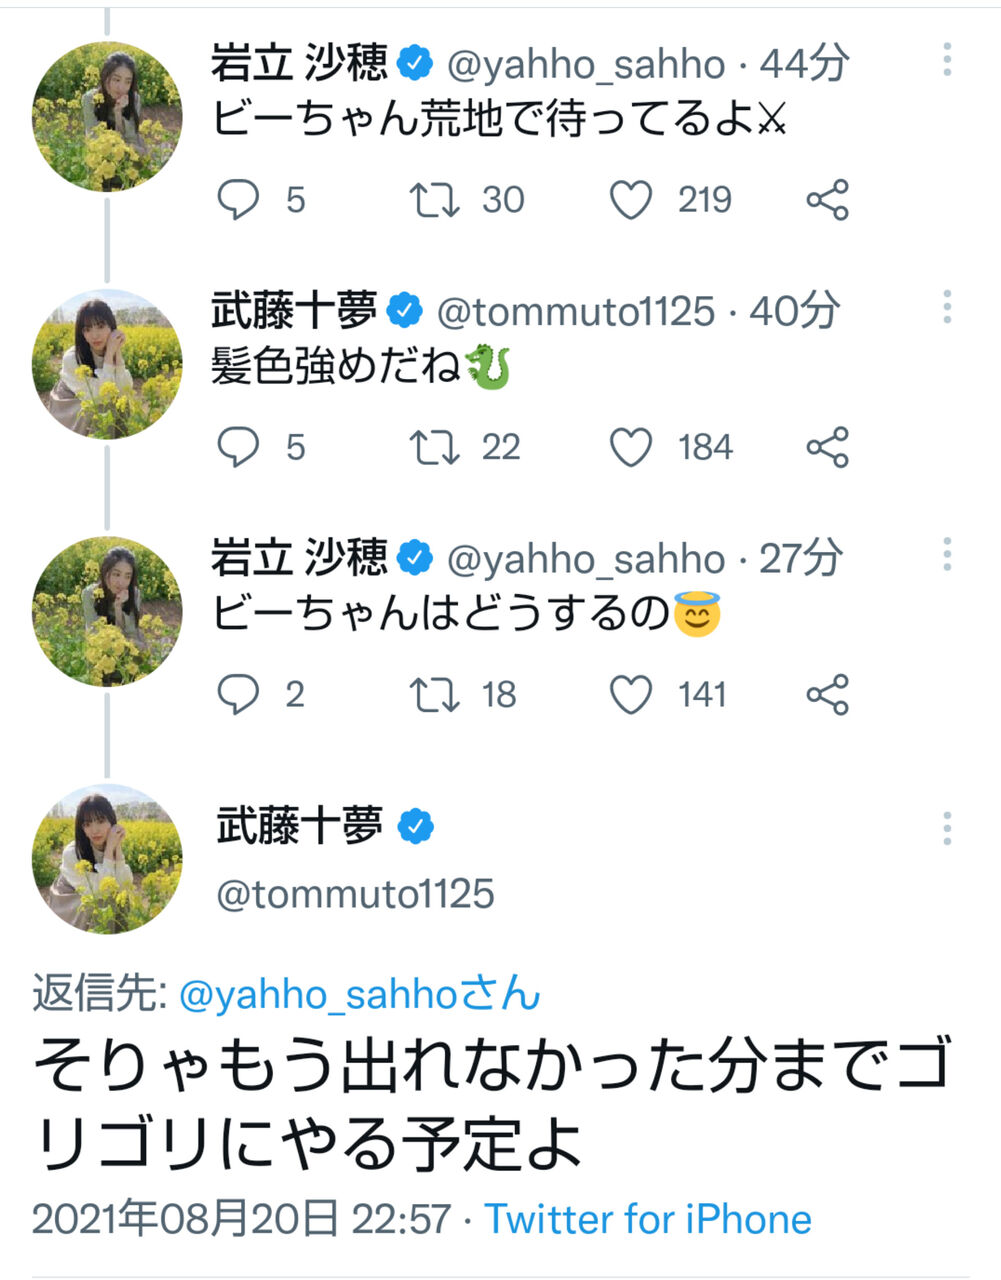1001x1280 pixels.
Task: Share the ビーちゃんはどうするの tweet
Action: pos(827,694)
